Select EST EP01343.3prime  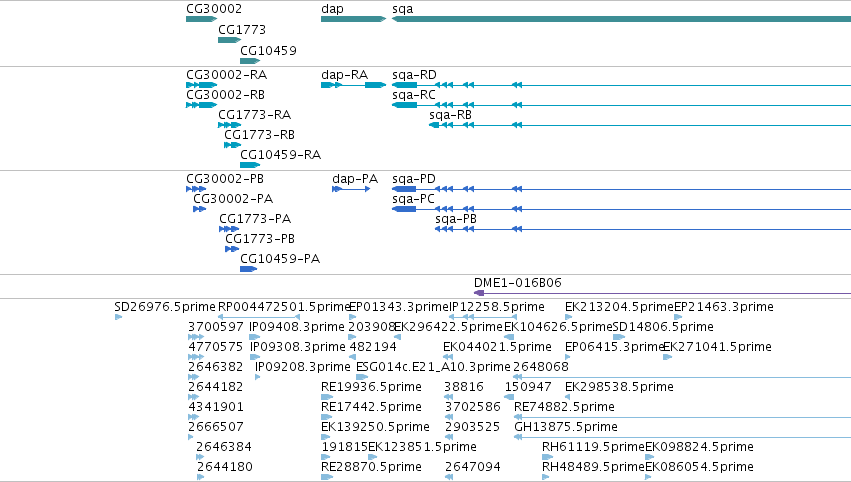[x=399, y=307]
